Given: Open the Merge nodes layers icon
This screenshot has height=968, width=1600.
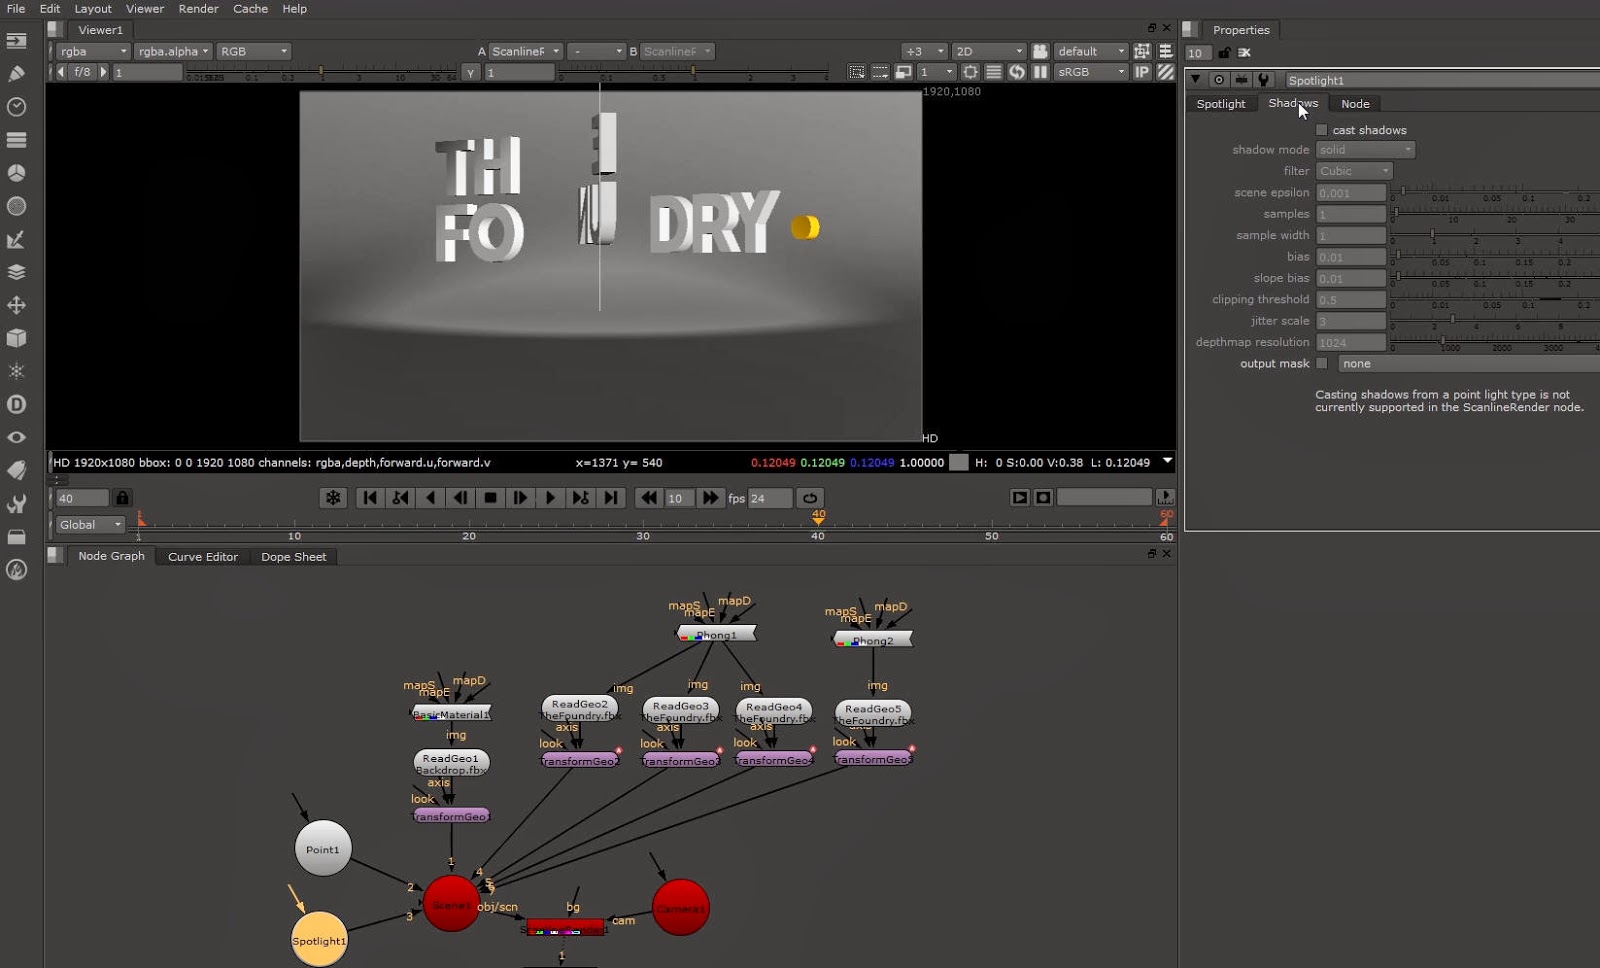Looking at the screenshot, I should pyautogui.click(x=16, y=272).
